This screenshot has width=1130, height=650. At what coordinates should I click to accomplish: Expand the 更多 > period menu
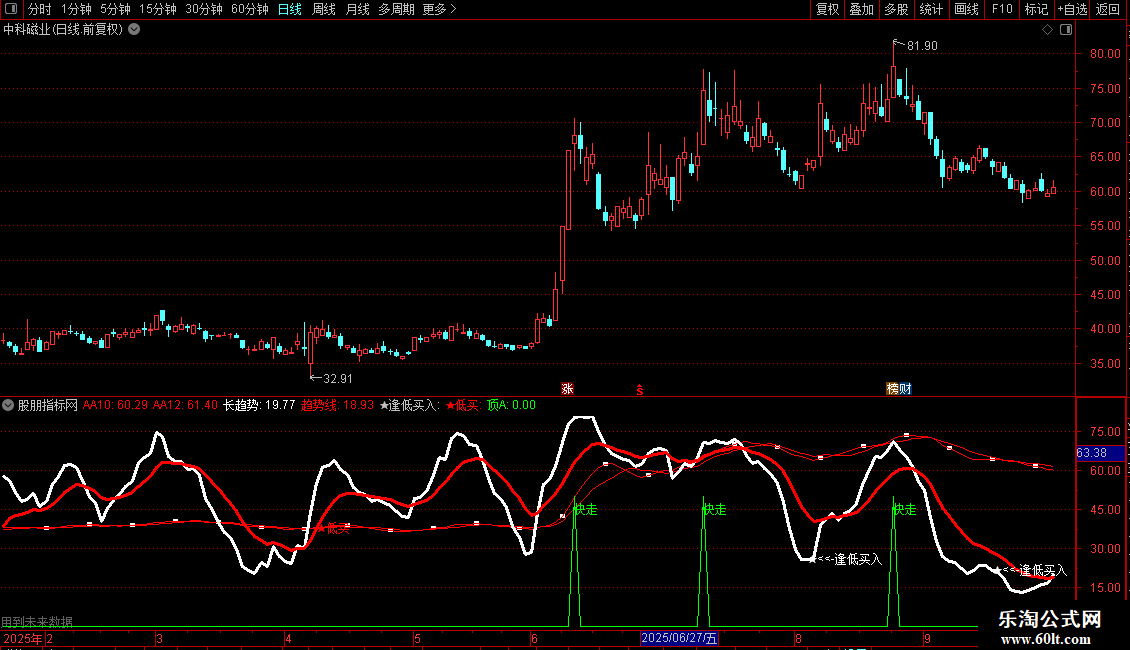(x=440, y=9)
